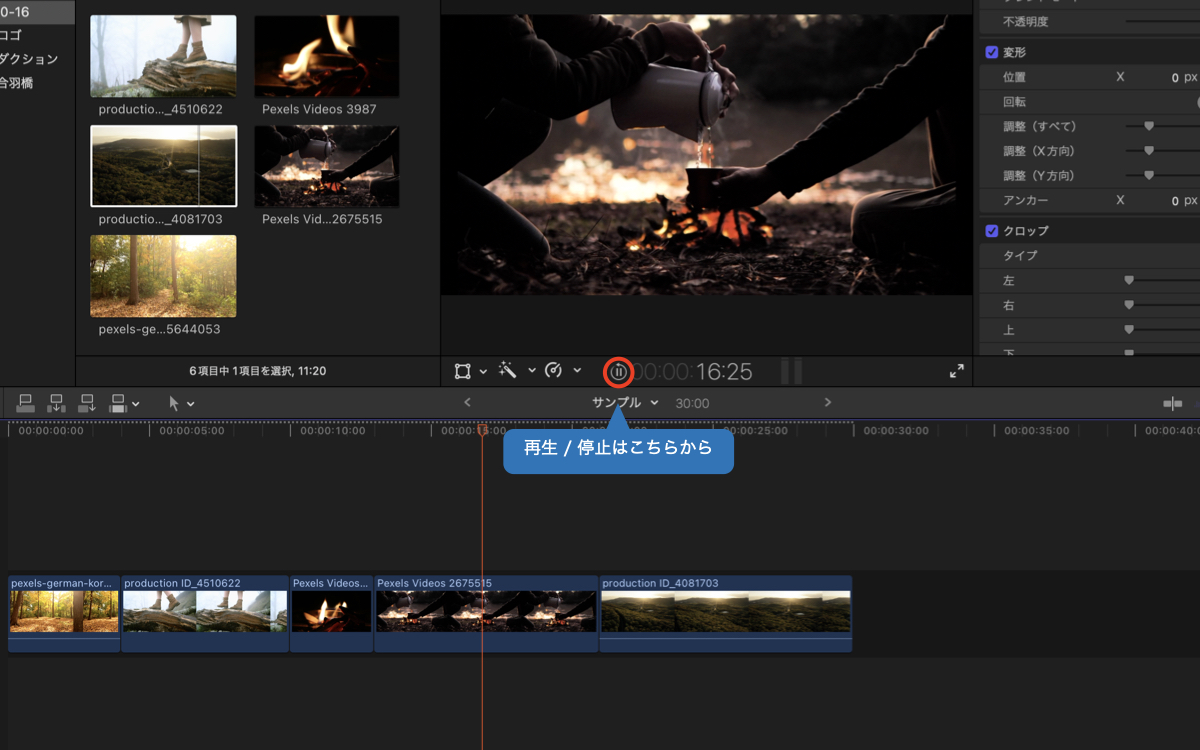
Task: Click the 調整（すべて） slider handle
Action: click(1149, 126)
